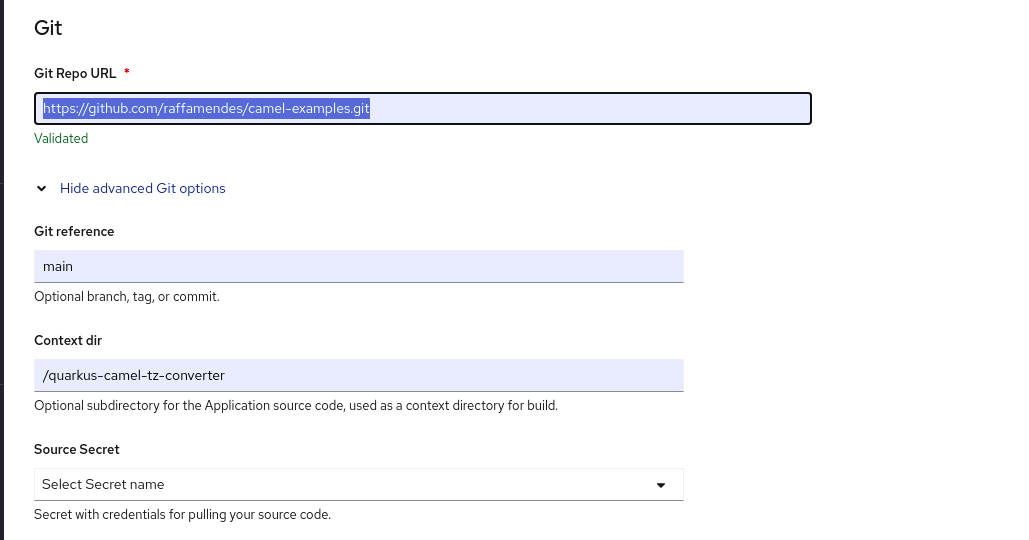
Task: Click the Source Secret dropdown caret arrow
Action: 660,485
